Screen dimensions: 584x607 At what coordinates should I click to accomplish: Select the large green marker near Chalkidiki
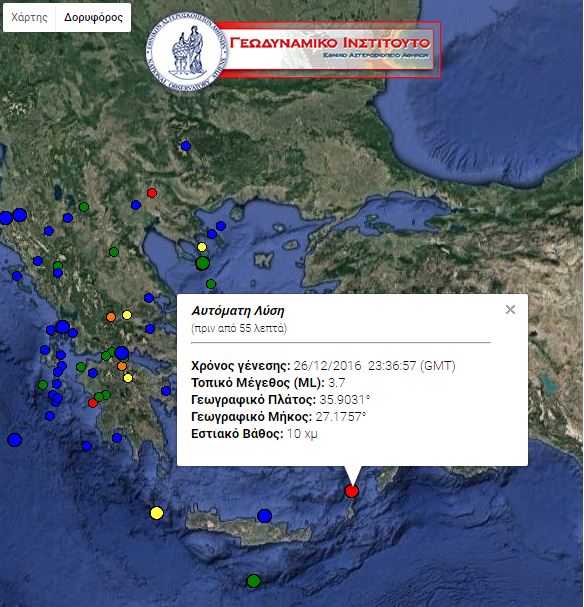pyautogui.click(x=202, y=263)
